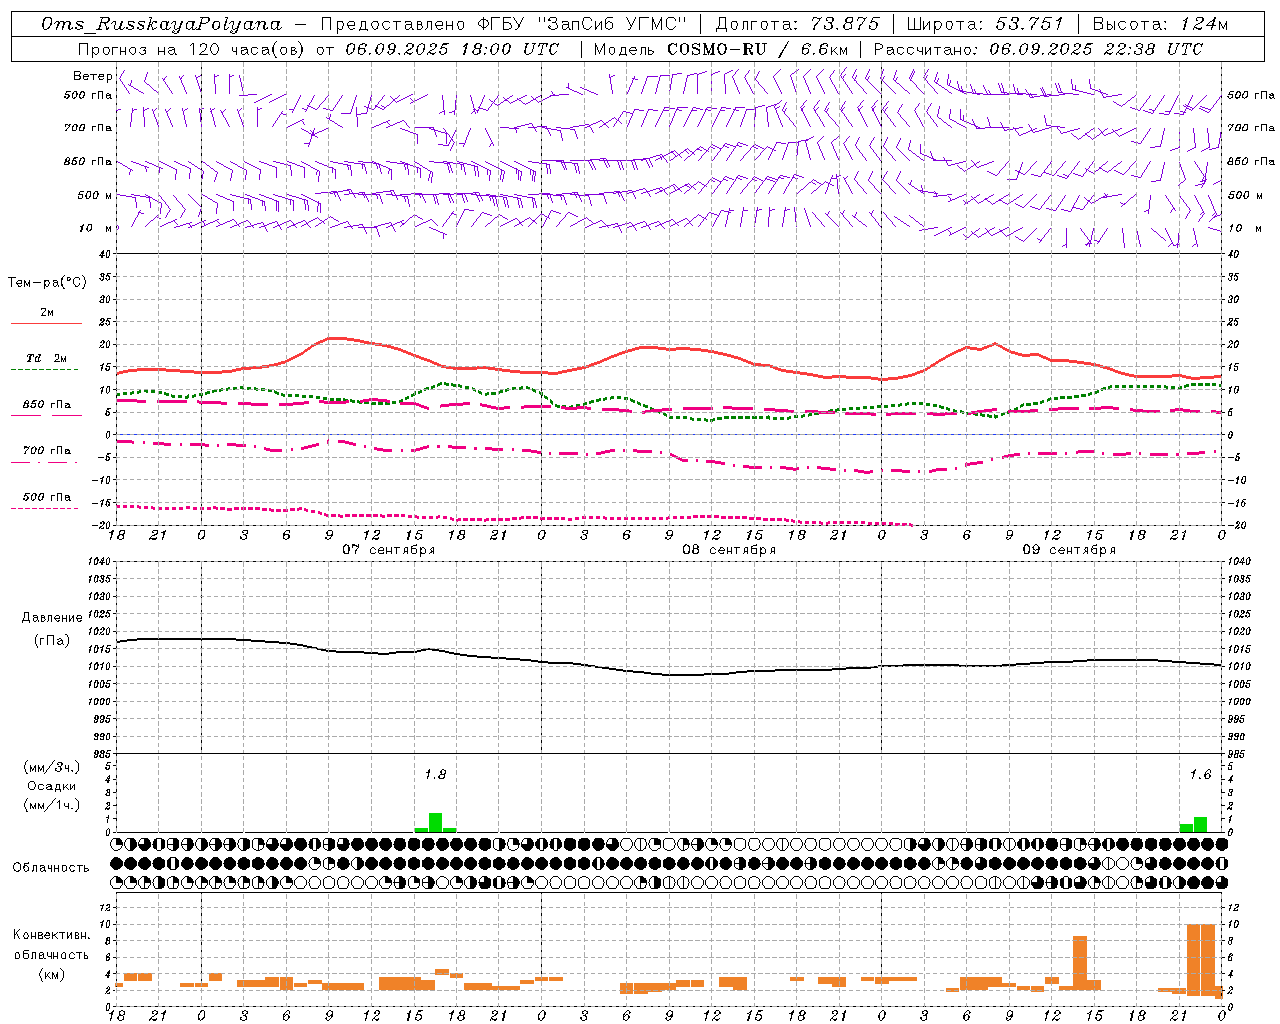The width and height of the screenshot is (1280, 1024).
Task: Select the Высота: 124м elevation text
Action: coord(1160,24)
